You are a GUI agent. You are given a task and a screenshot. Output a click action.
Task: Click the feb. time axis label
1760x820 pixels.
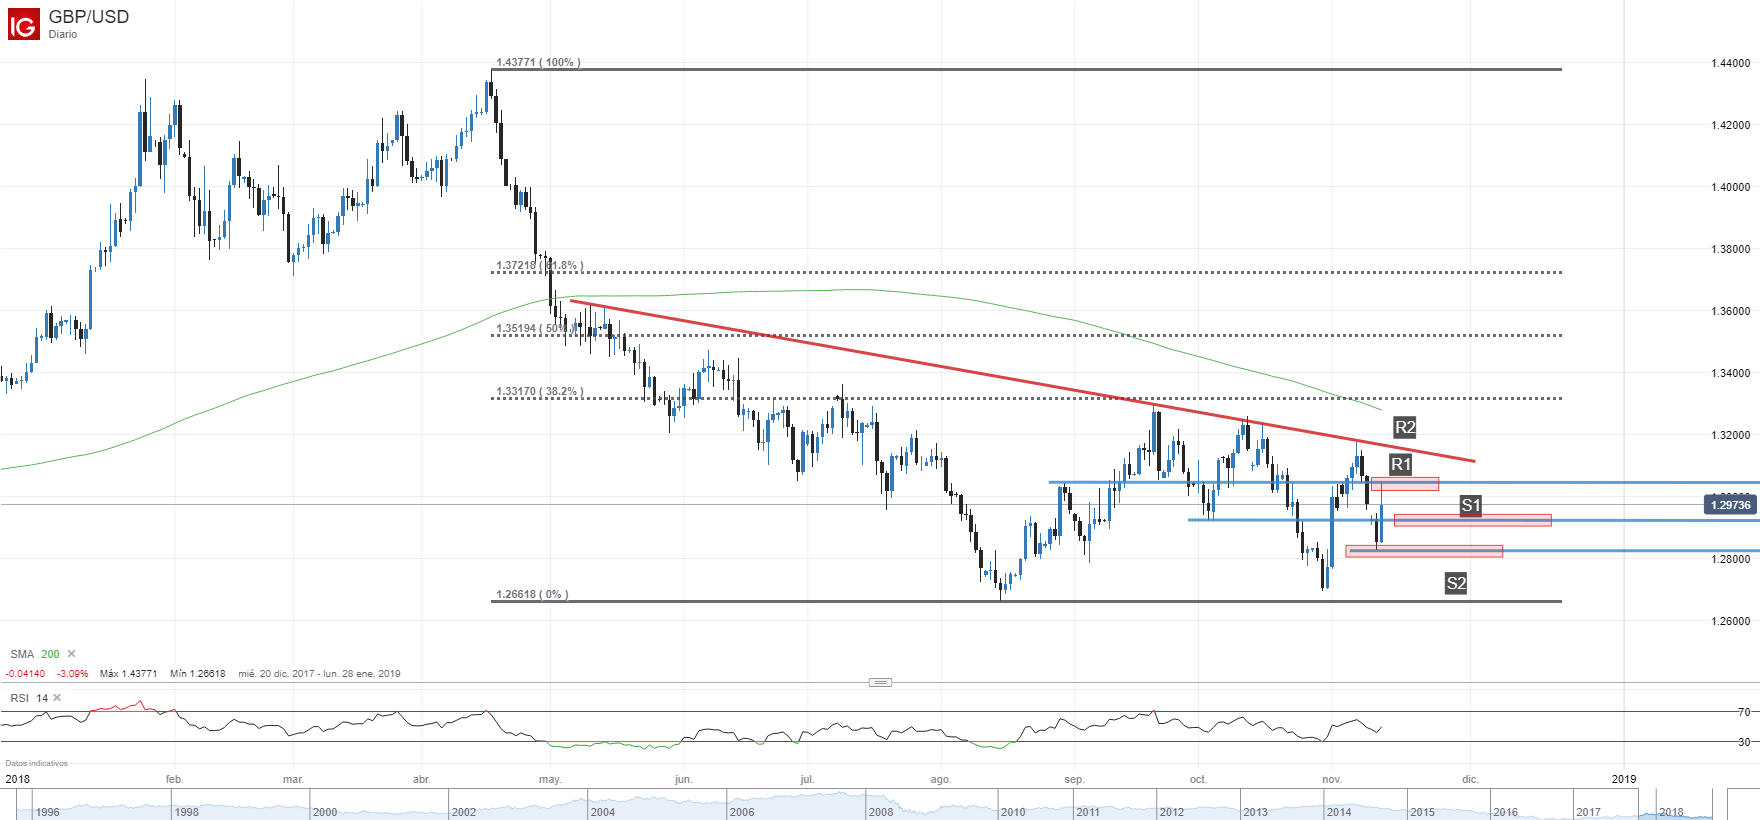174,779
